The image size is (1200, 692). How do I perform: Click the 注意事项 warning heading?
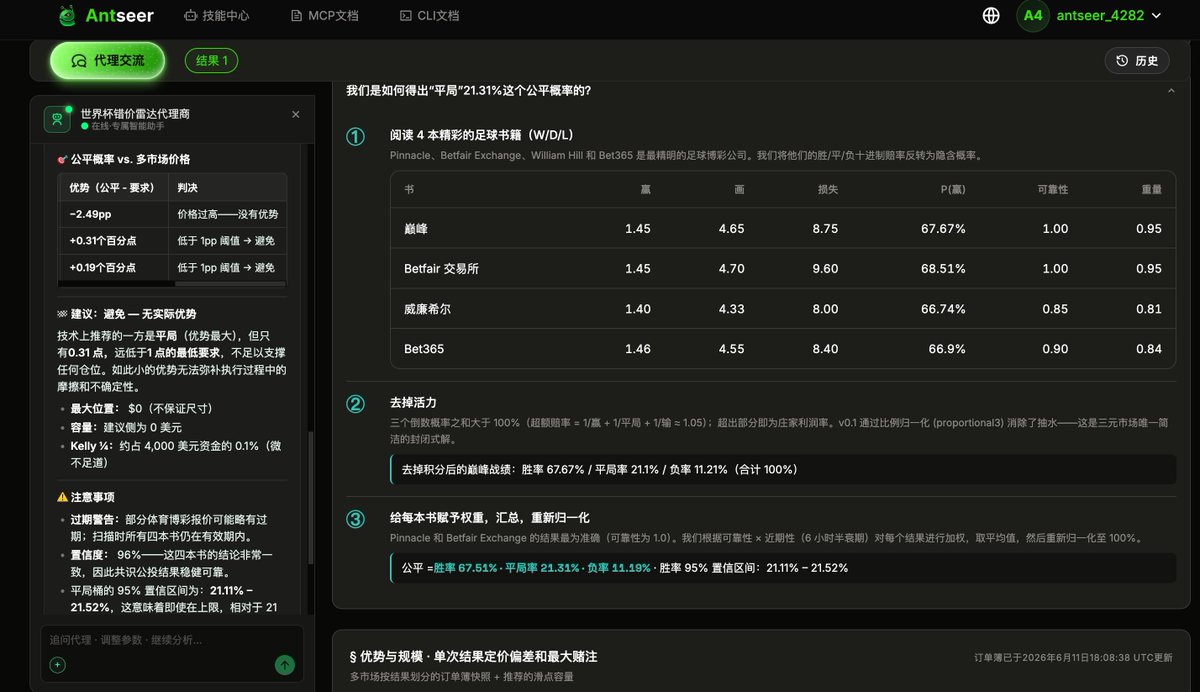click(x=86, y=496)
